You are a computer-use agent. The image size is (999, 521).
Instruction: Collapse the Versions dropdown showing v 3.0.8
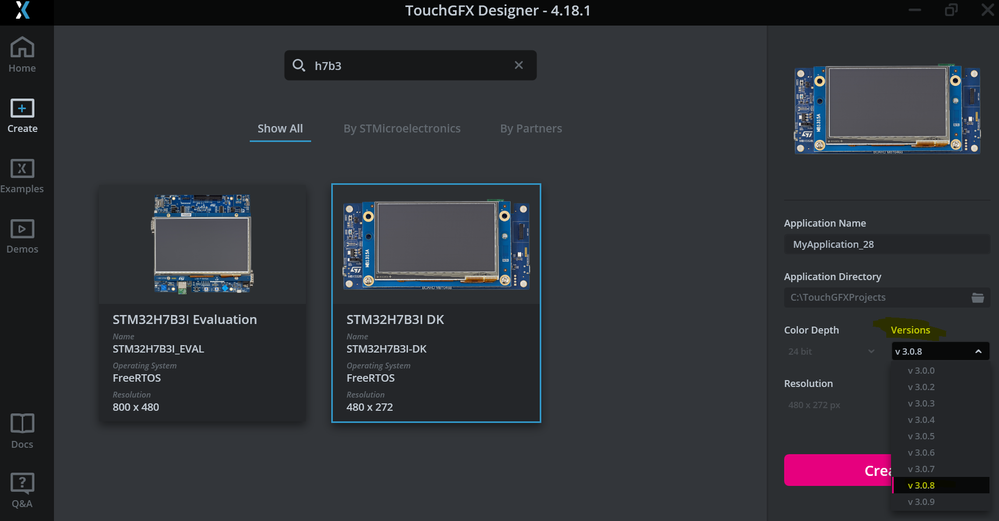940,352
